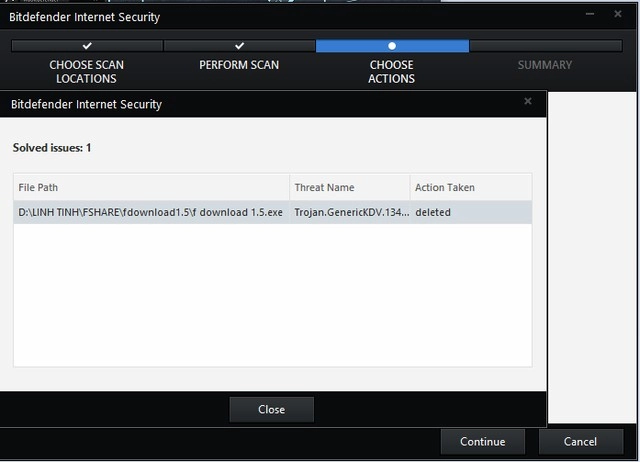The width and height of the screenshot is (640, 462).
Task: Minimize the main Bitdefender window
Action: tap(590, 14)
